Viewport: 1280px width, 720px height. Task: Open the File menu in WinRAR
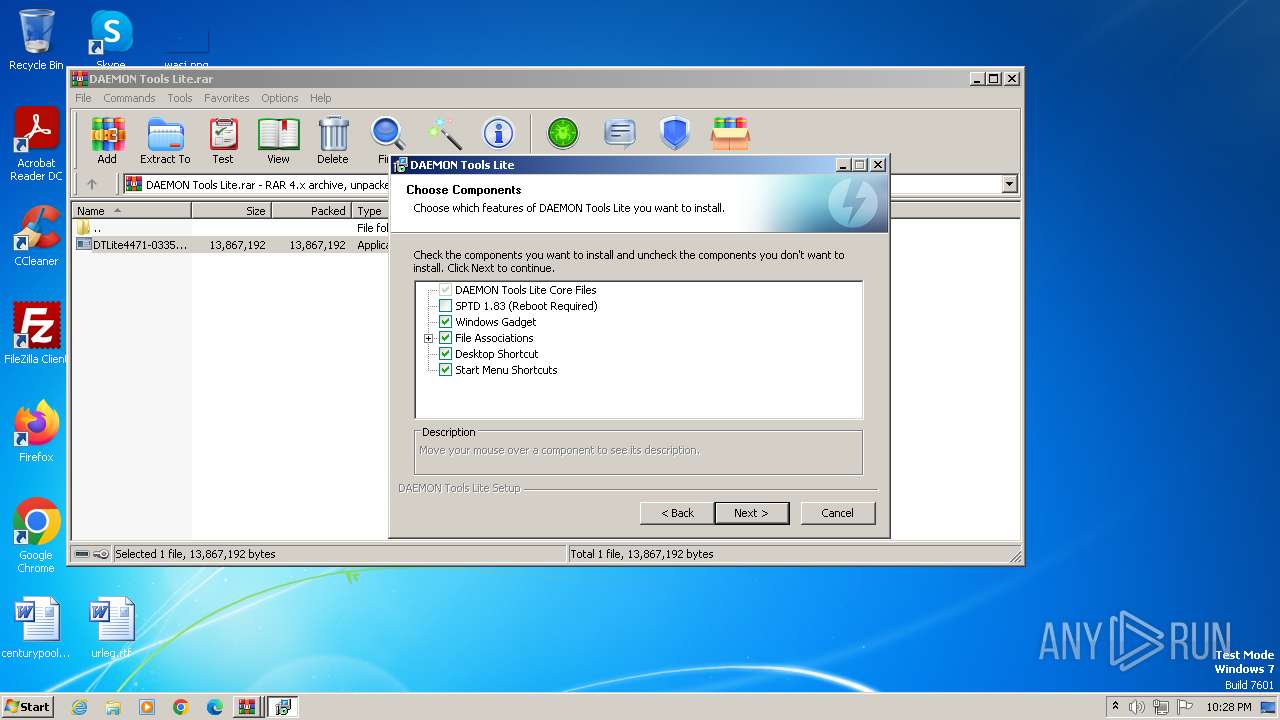[83, 98]
